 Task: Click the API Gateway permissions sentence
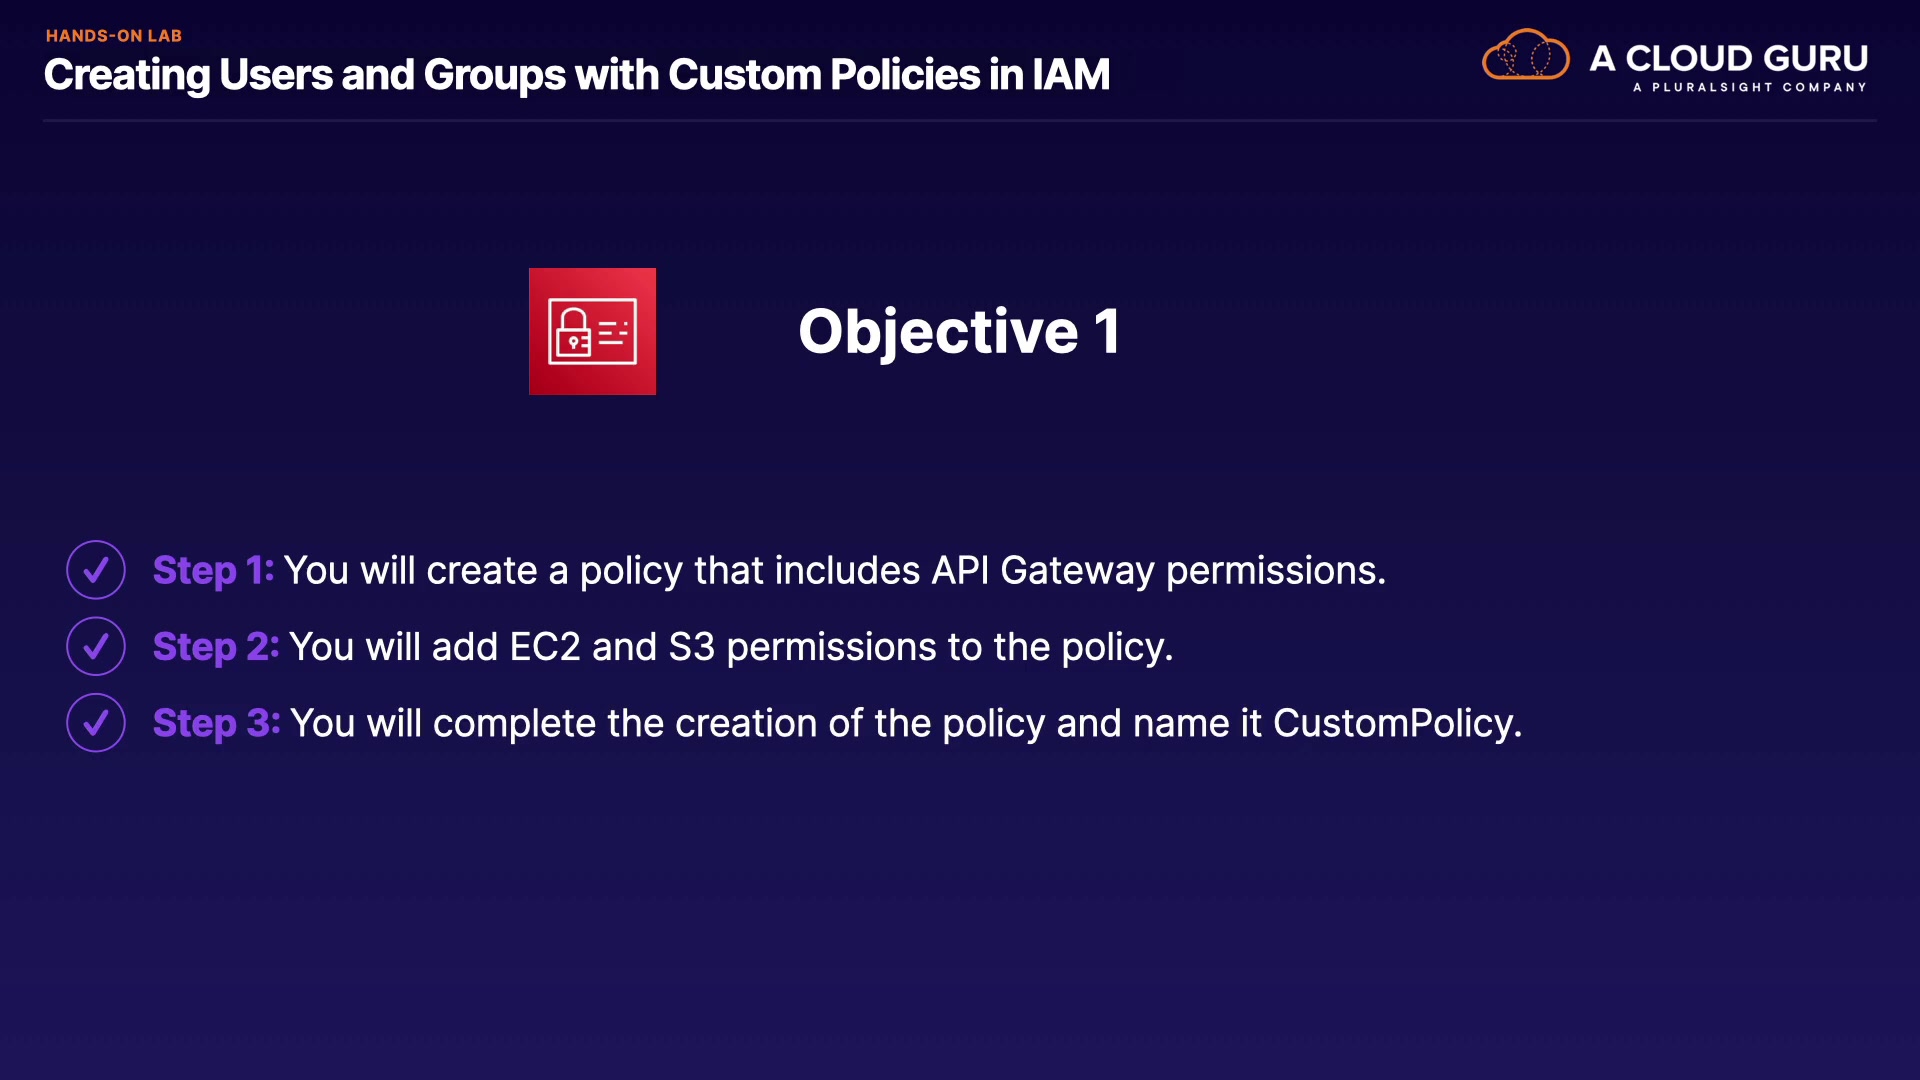pyautogui.click(x=834, y=570)
